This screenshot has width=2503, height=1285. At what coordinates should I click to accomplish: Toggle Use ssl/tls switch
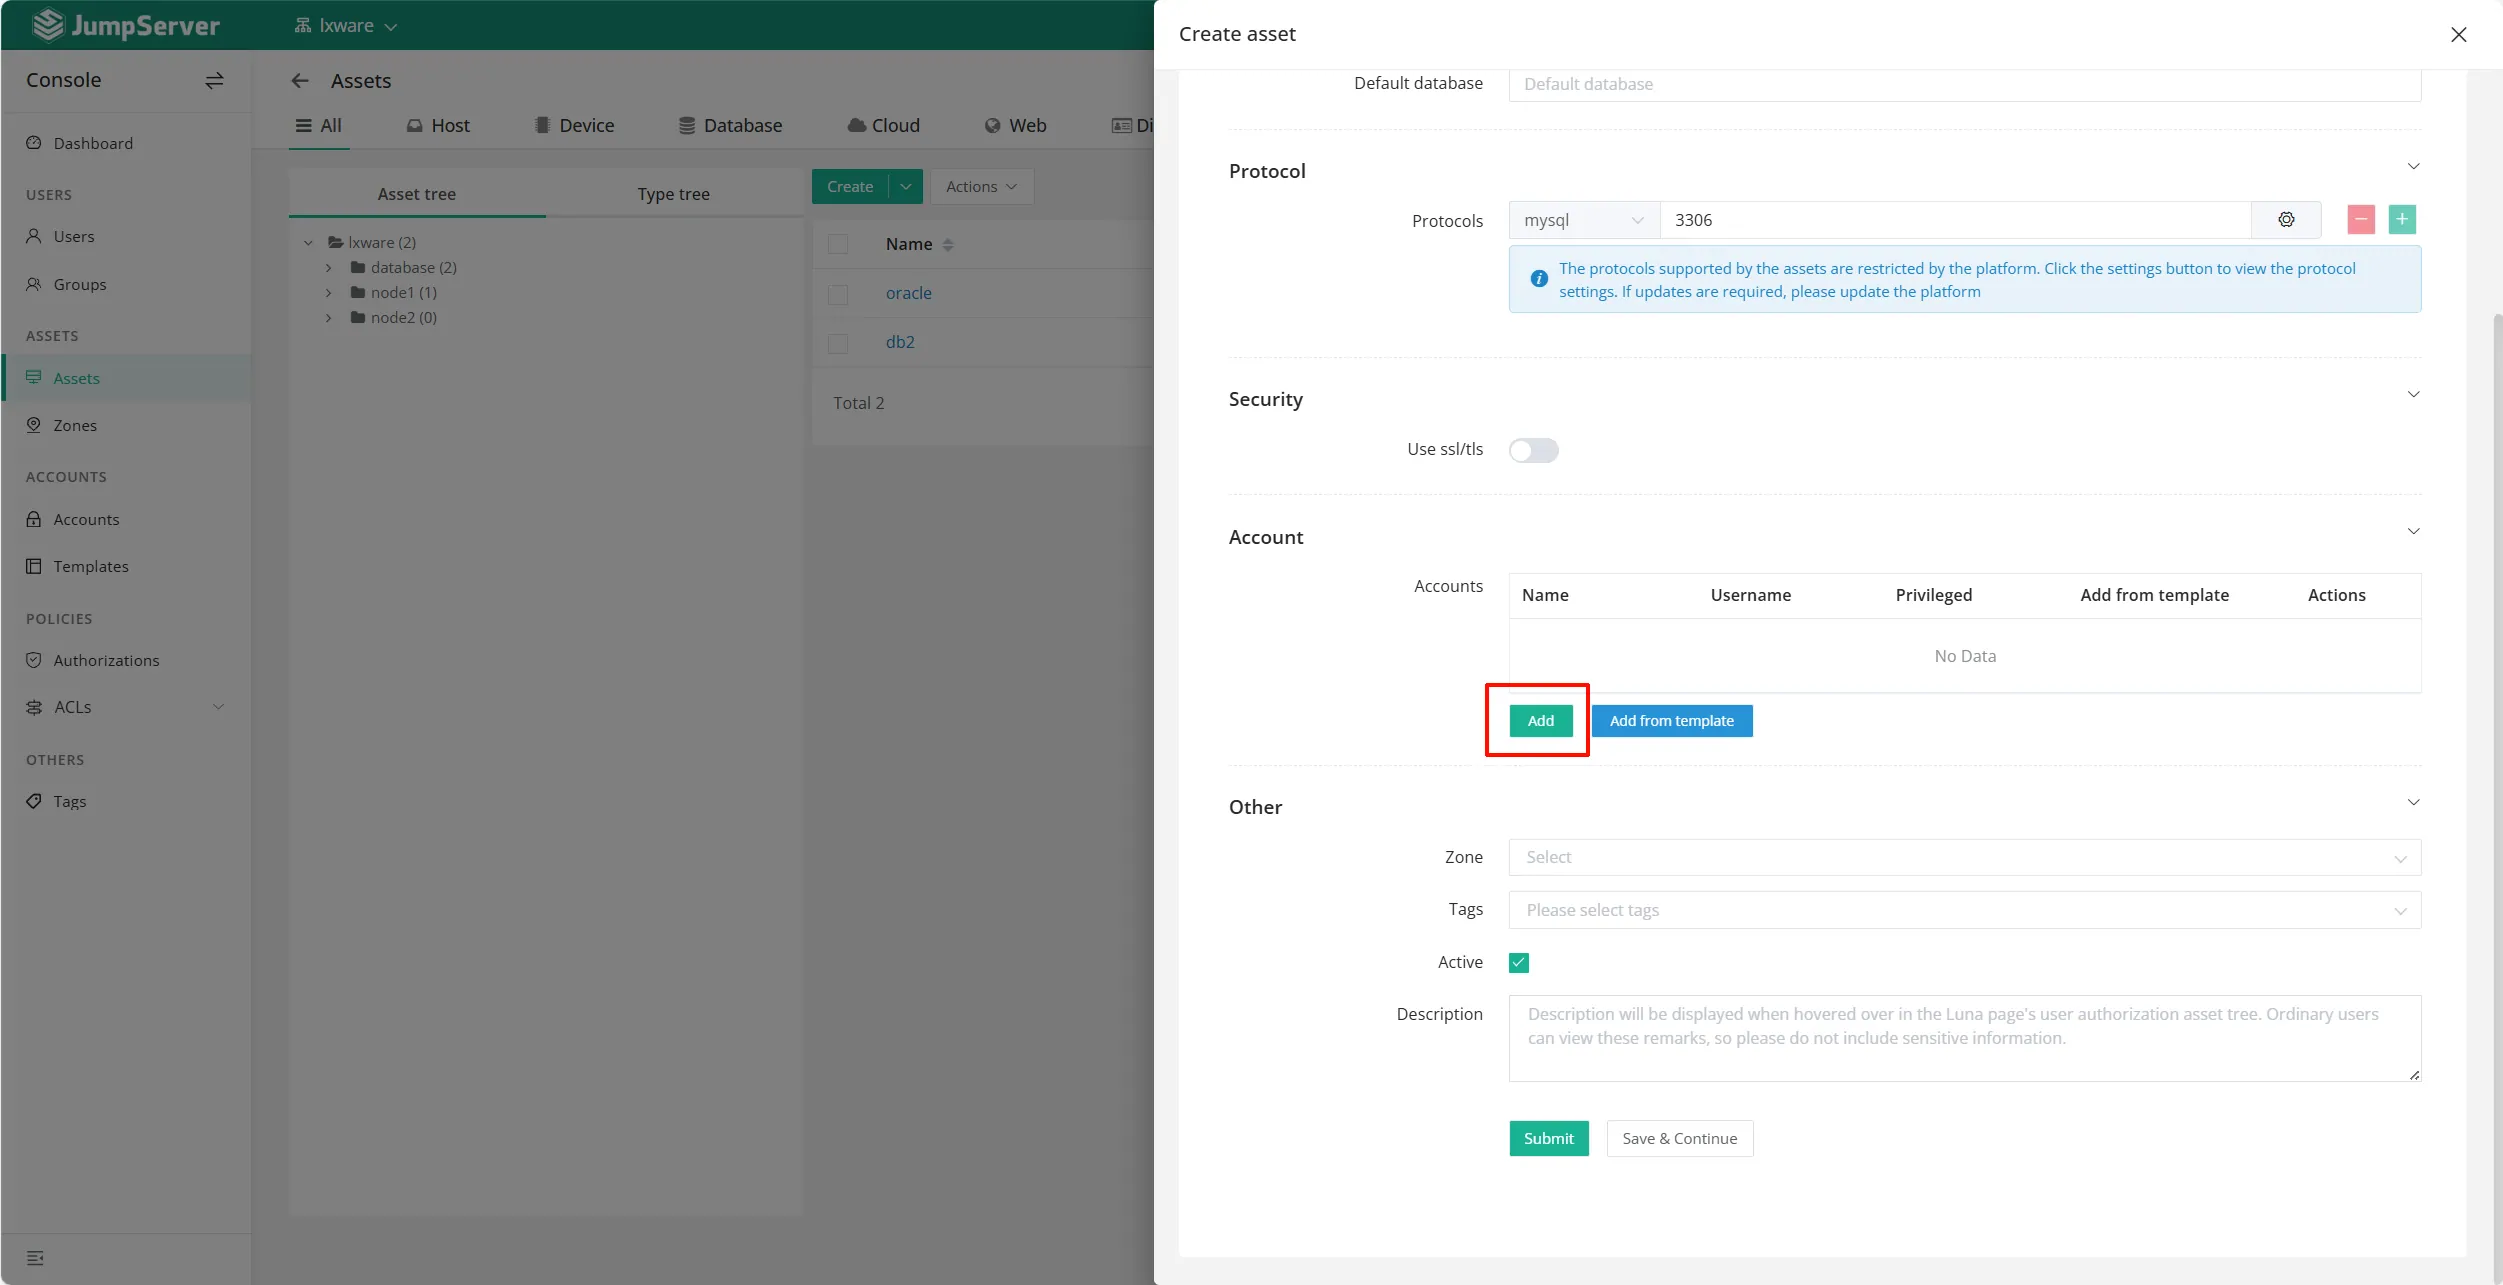coord(1533,451)
